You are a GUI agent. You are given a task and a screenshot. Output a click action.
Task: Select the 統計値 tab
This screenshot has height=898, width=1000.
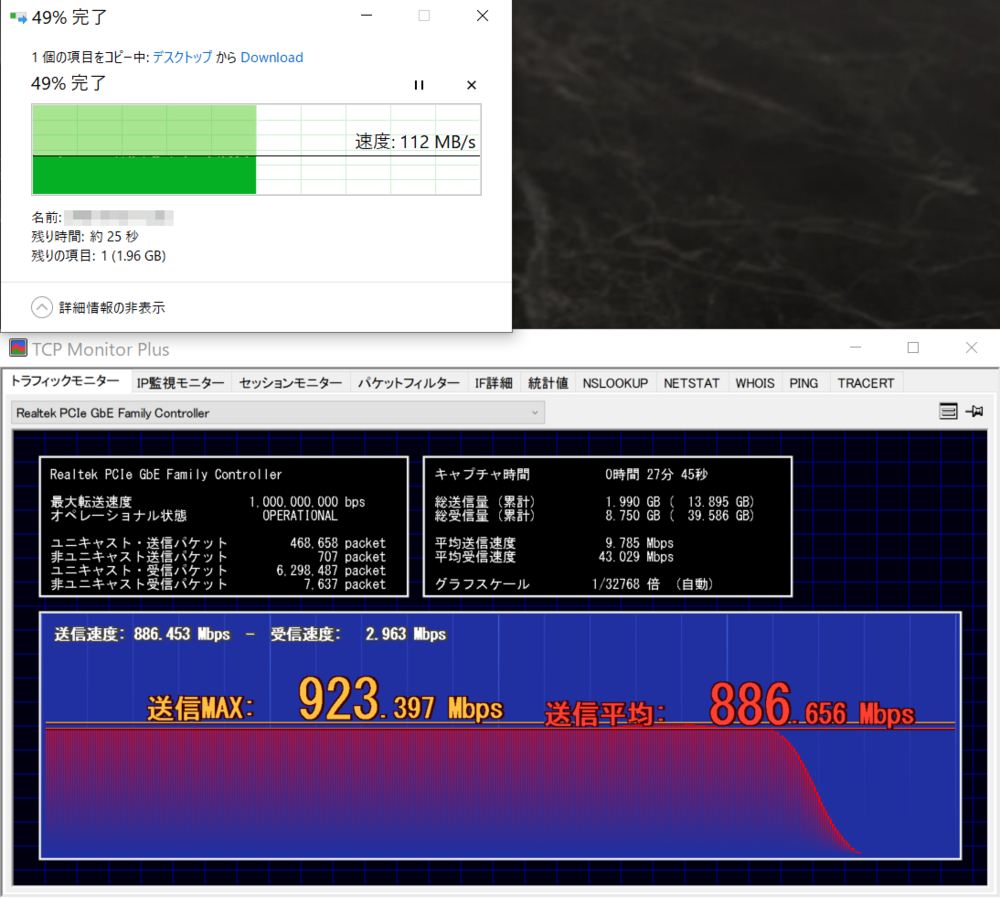click(x=548, y=383)
